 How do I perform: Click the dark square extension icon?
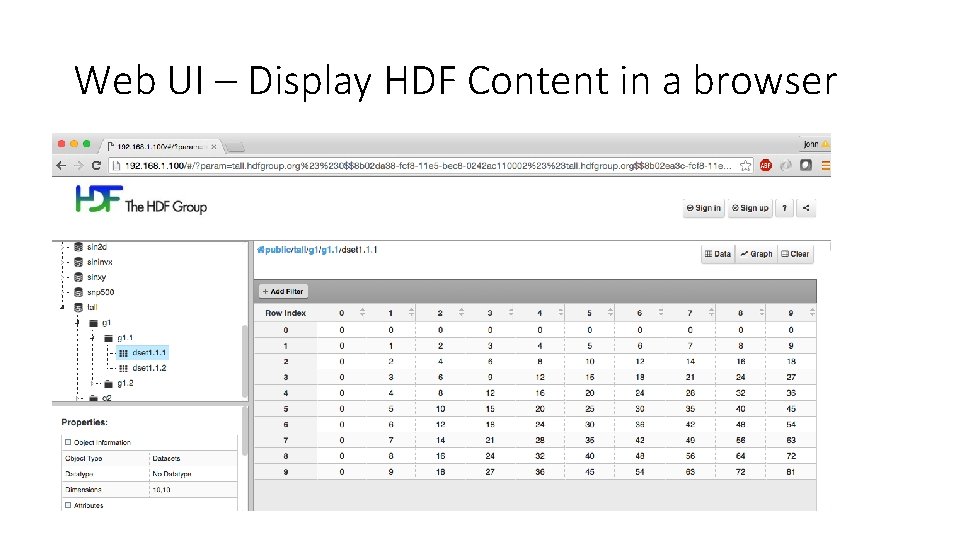(x=806, y=165)
